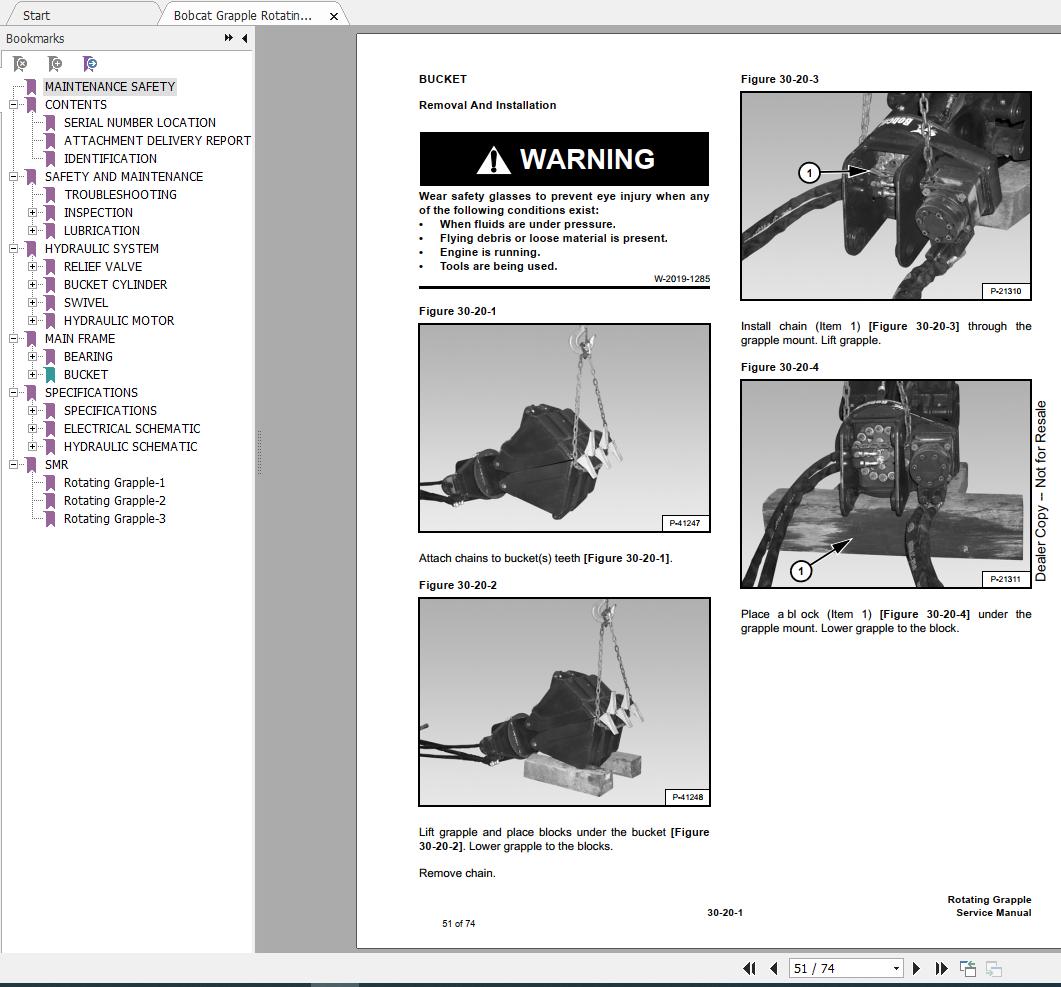Viewport: 1061px width, 987px height.
Task: Open the page number dropdown
Action: [x=896, y=968]
